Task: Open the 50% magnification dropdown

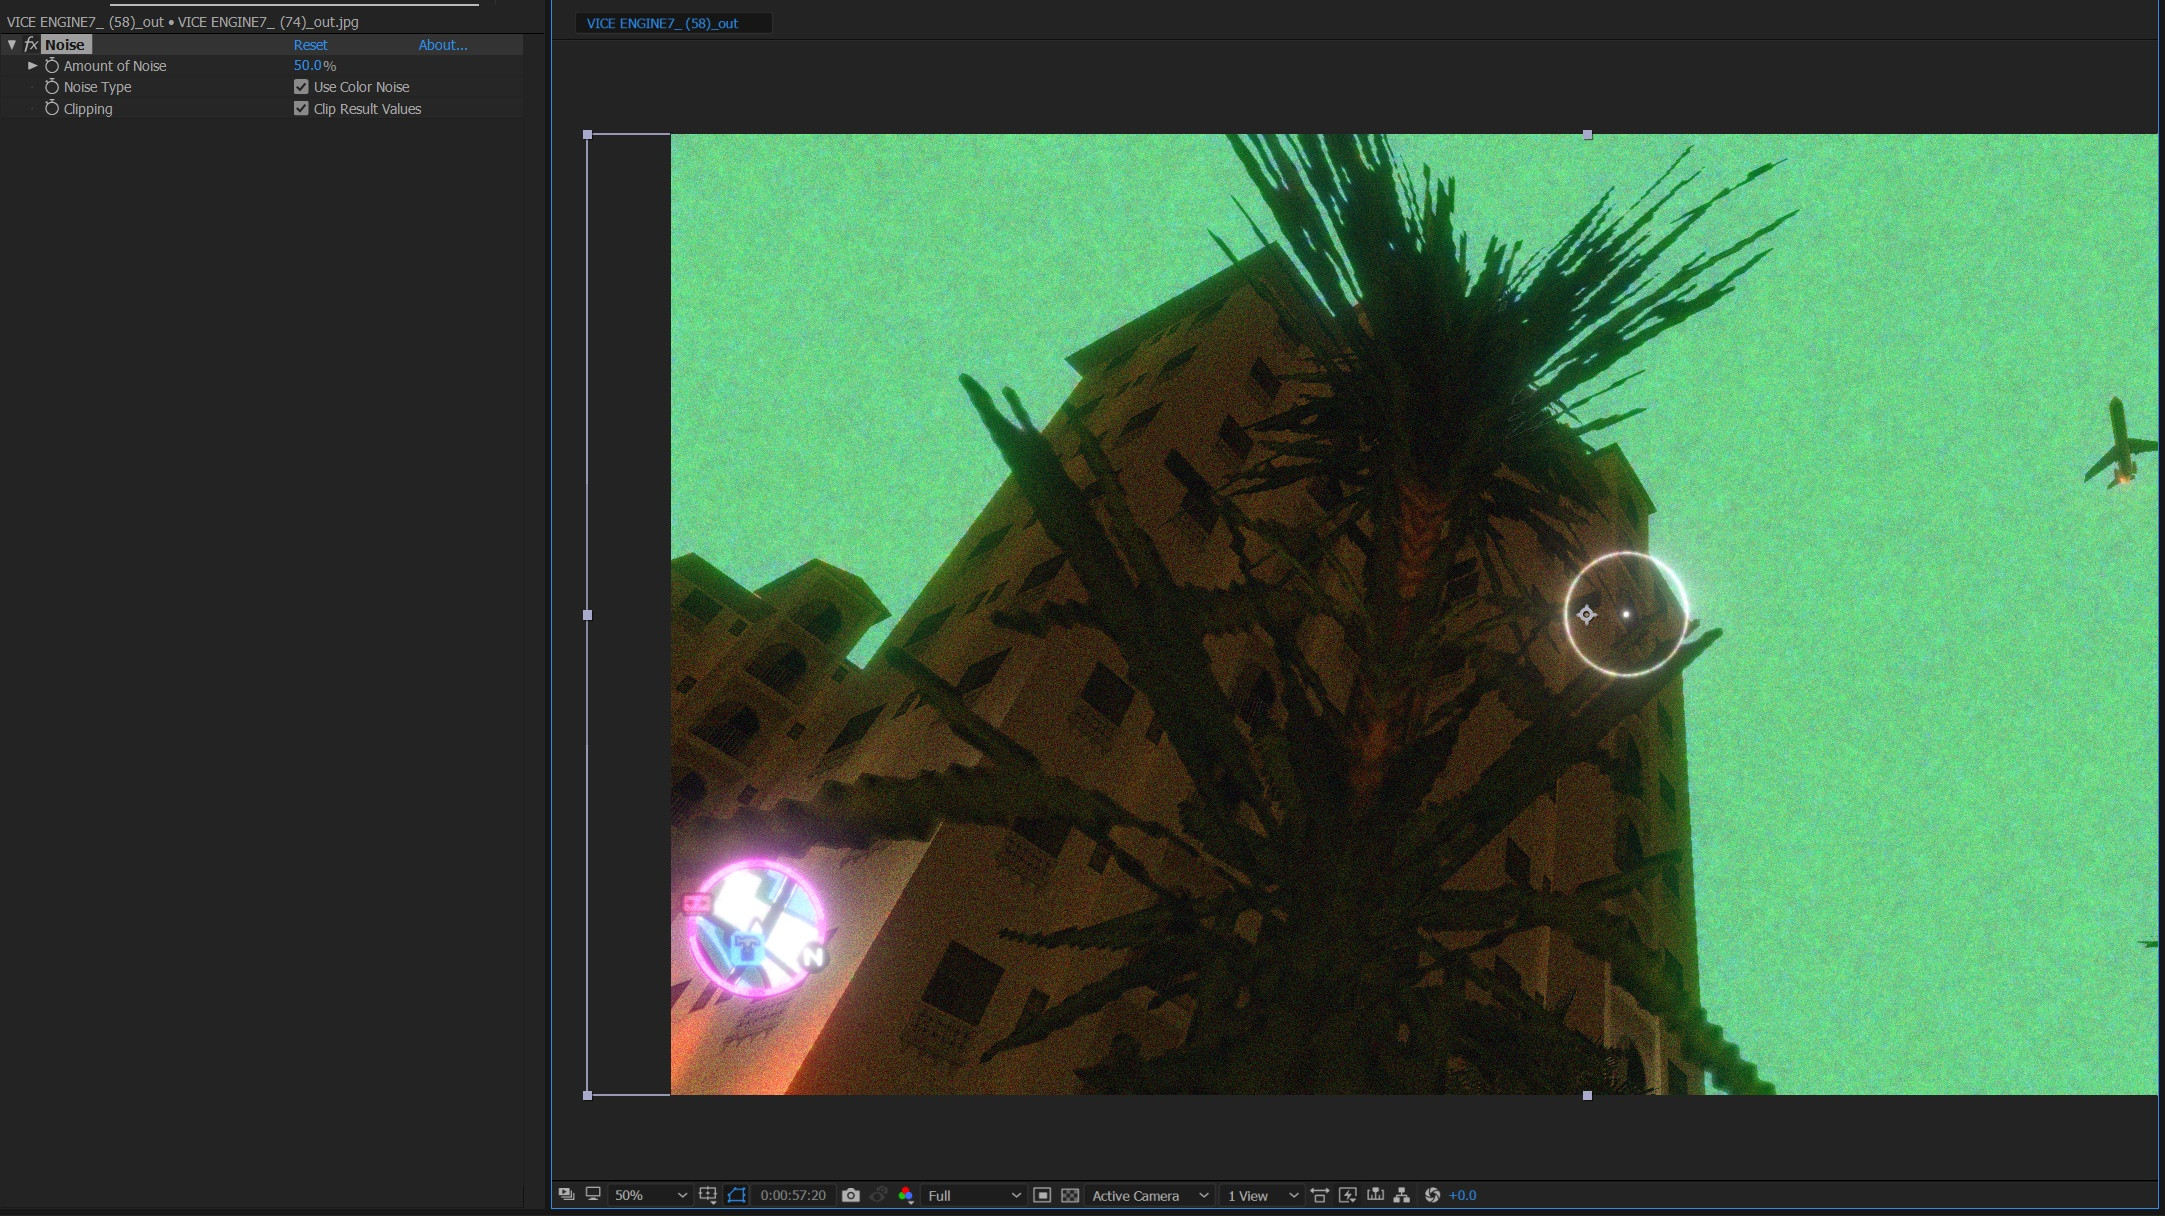Action: click(650, 1195)
